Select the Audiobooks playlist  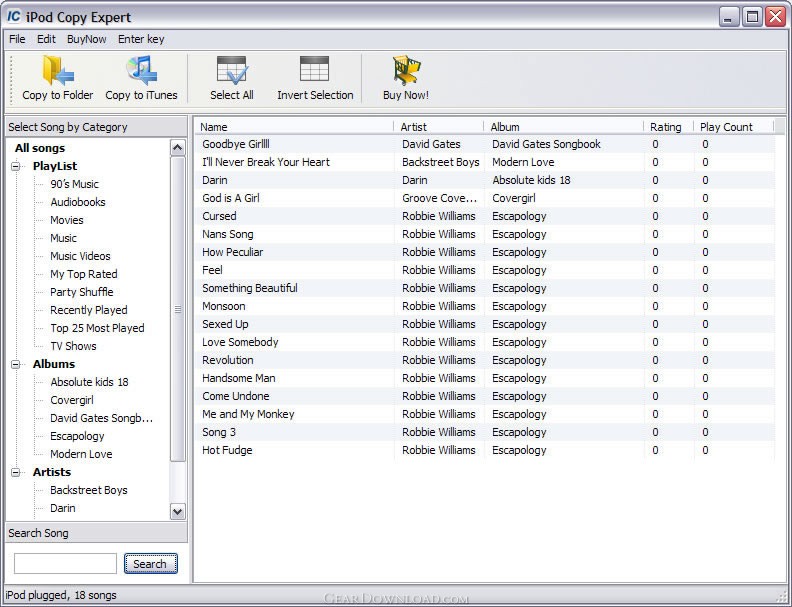(x=78, y=202)
